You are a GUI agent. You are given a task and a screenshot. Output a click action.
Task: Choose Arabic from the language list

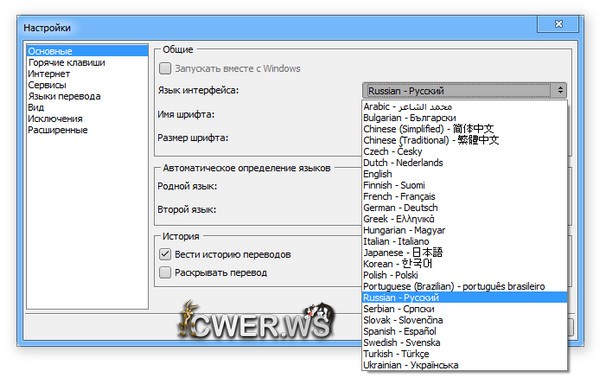464,106
